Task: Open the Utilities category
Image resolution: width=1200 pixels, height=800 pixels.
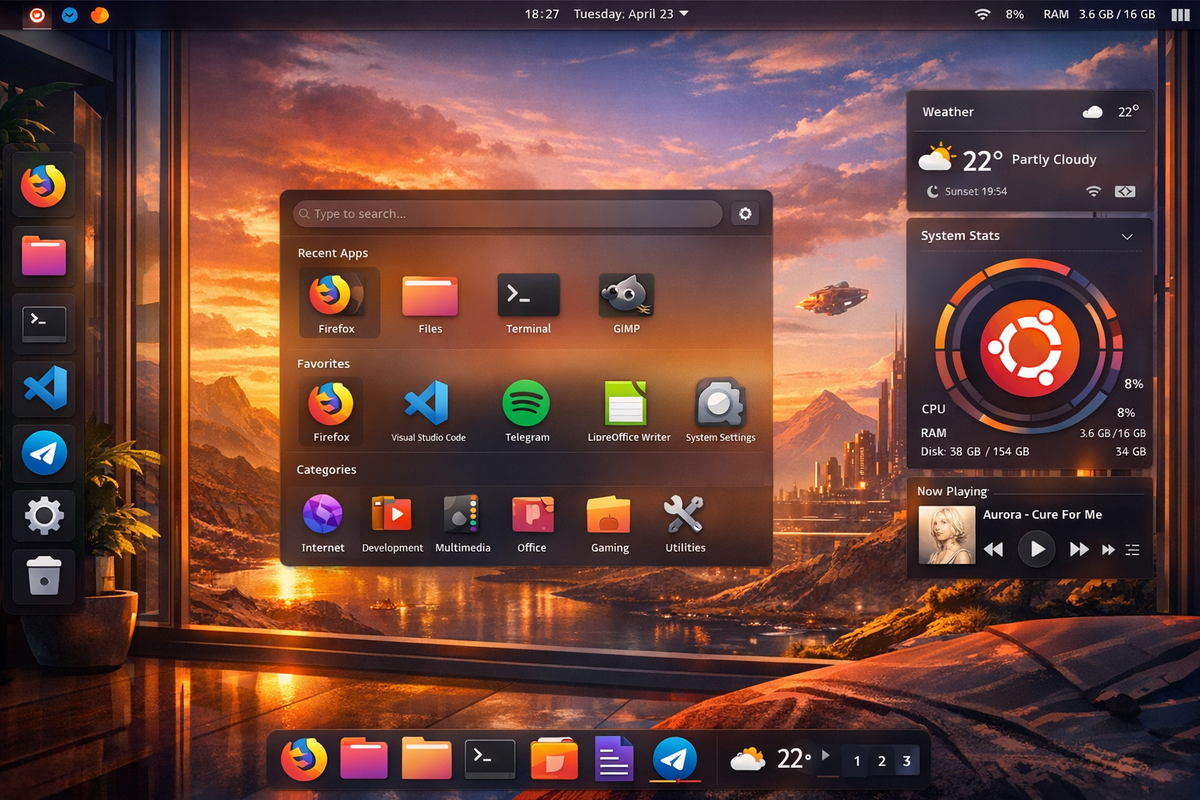Action: [685, 523]
